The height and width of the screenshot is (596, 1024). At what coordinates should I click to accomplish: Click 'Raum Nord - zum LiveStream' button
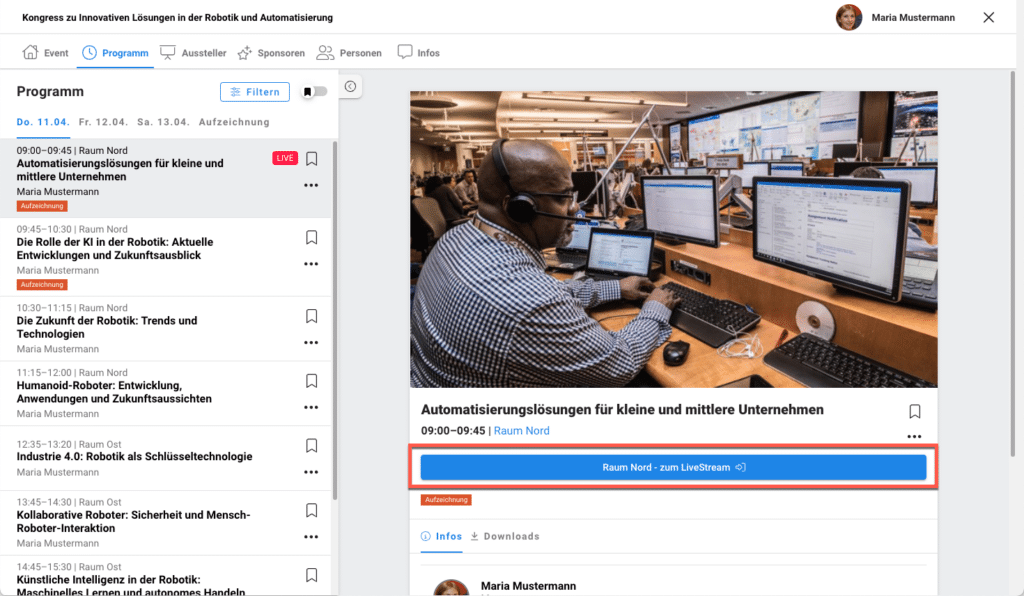[x=673, y=467]
